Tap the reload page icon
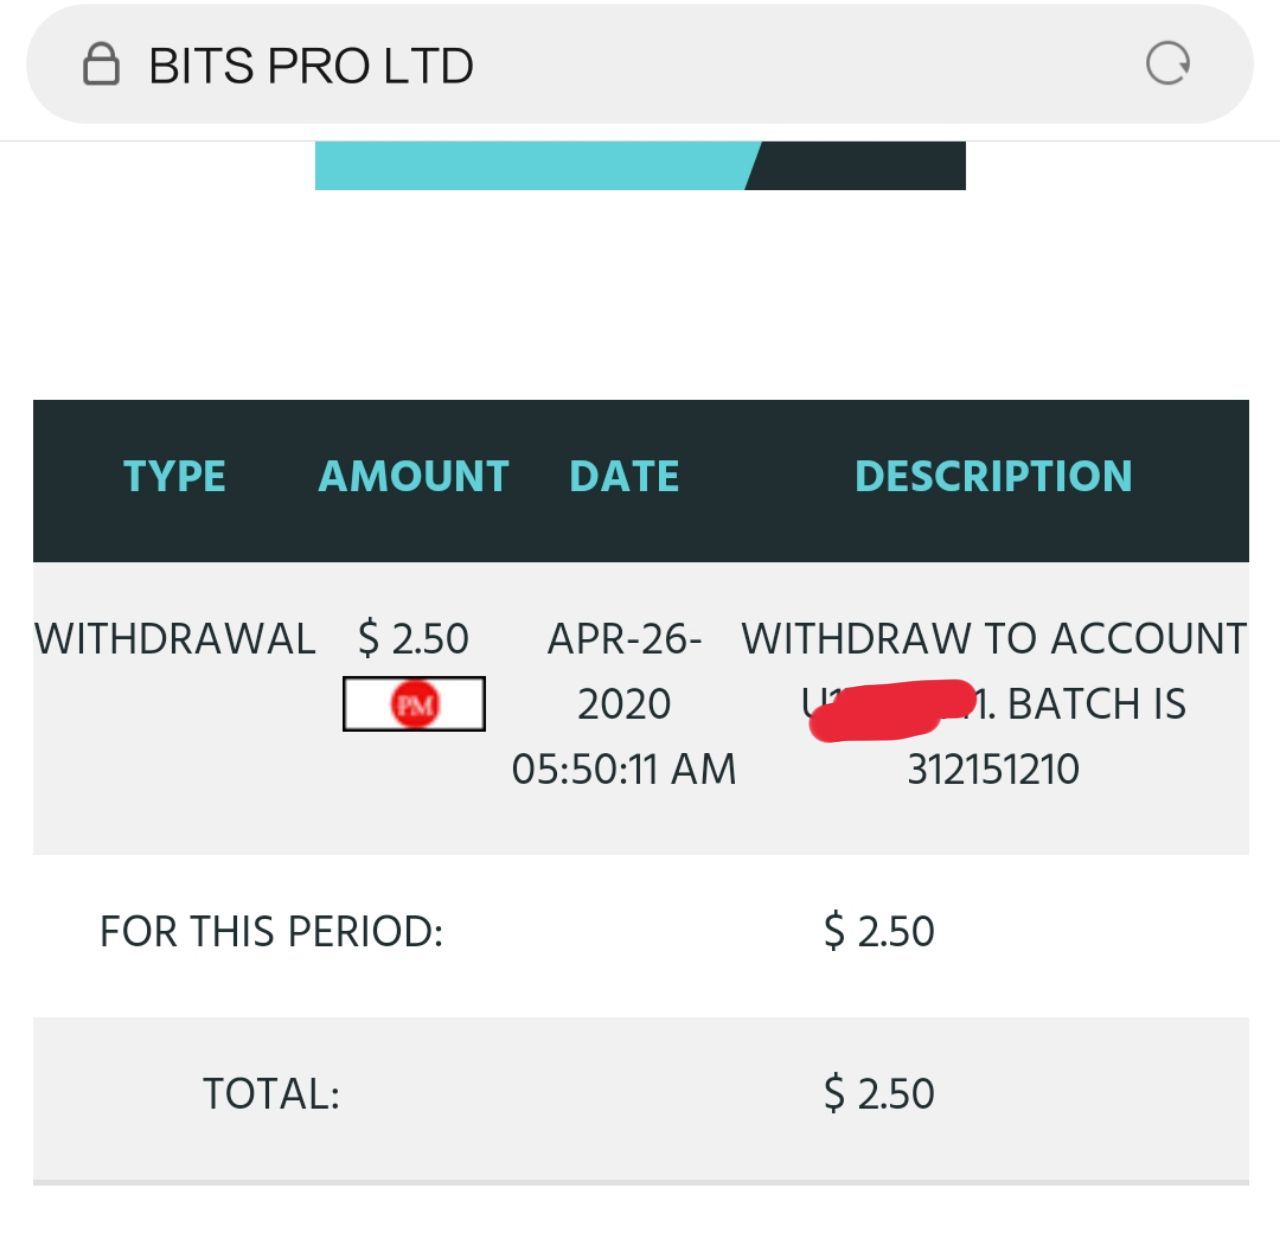 coord(1167,64)
